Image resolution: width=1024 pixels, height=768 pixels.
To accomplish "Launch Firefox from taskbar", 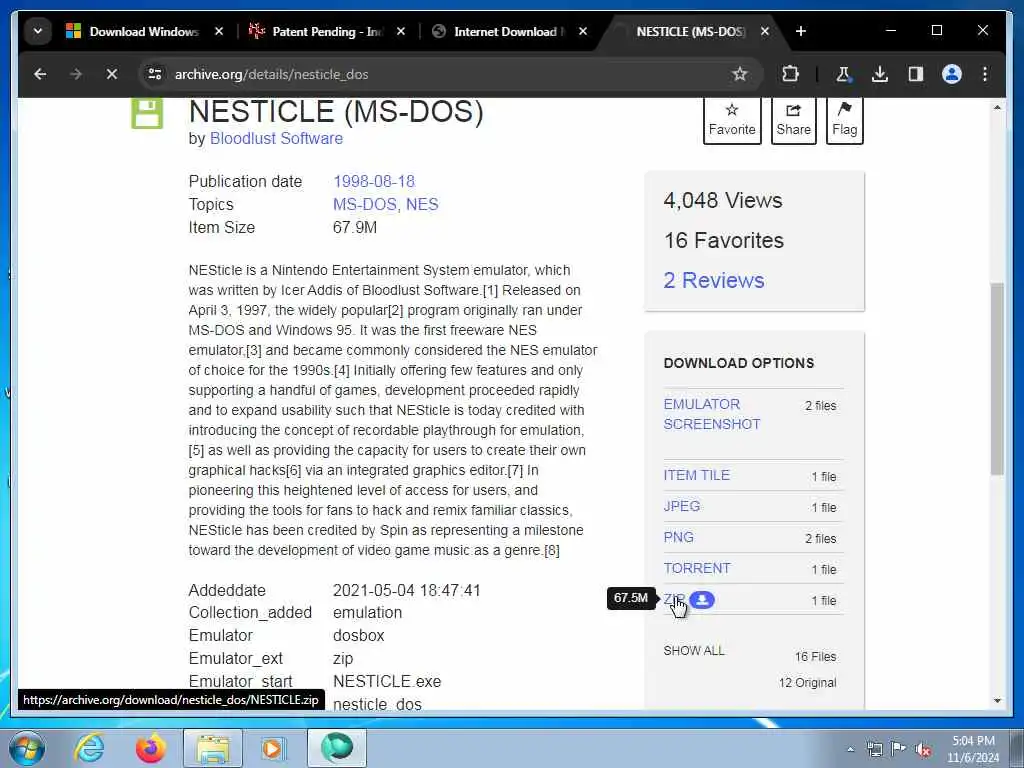I will click(x=150, y=748).
